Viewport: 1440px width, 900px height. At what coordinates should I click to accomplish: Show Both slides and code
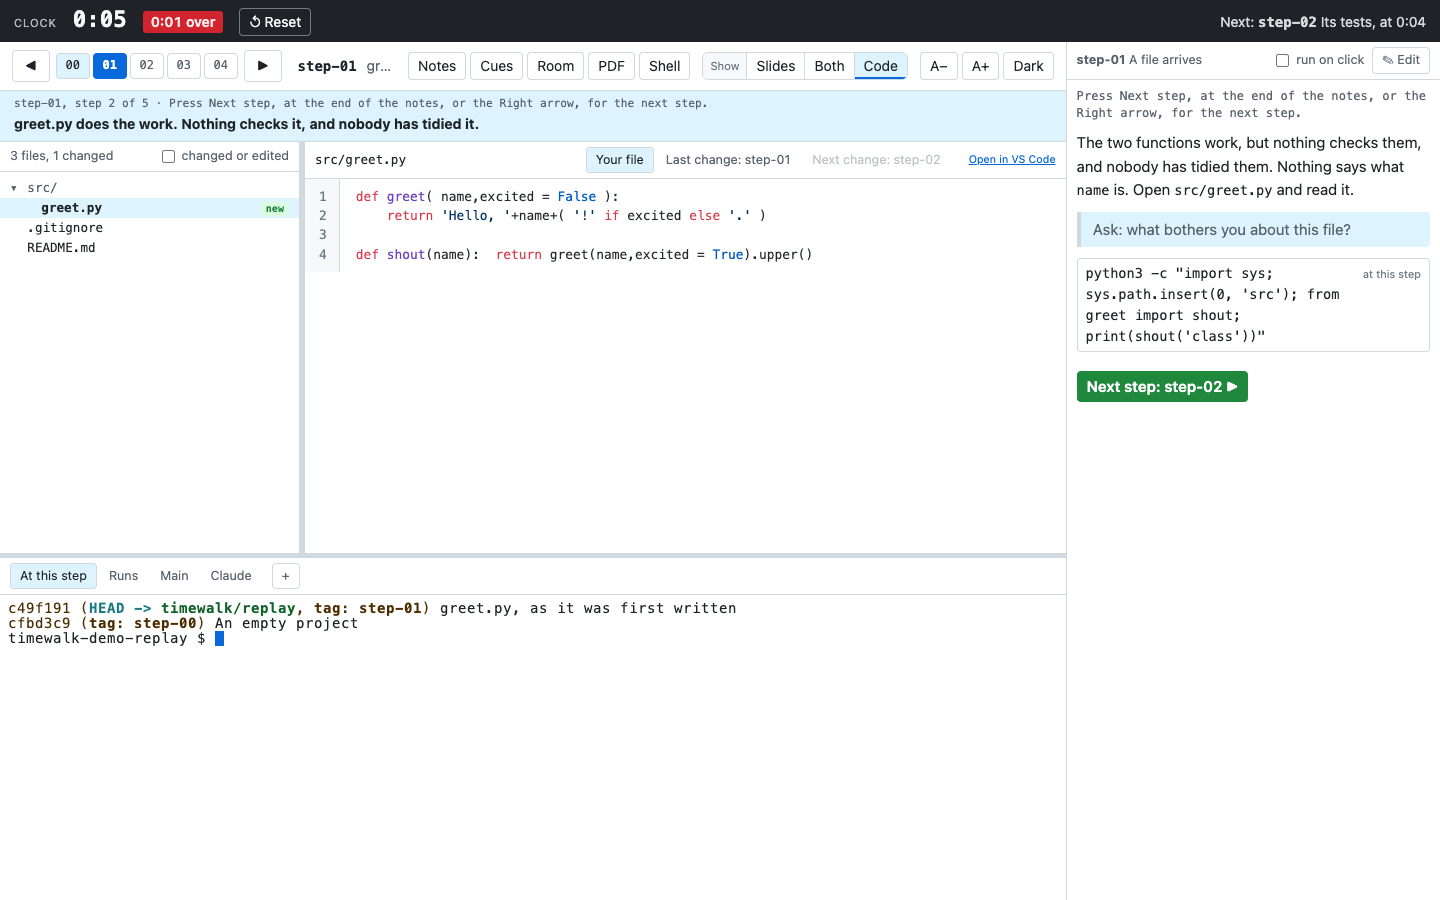pos(829,66)
